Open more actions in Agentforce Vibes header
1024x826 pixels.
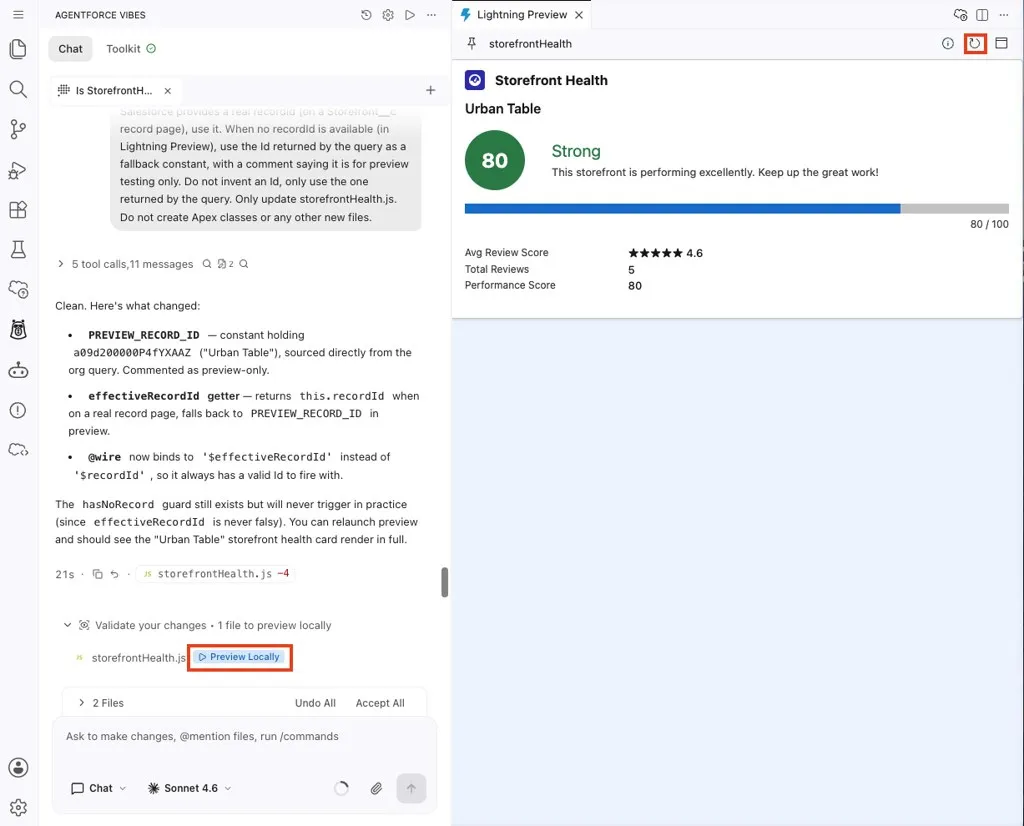tap(431, 14)
